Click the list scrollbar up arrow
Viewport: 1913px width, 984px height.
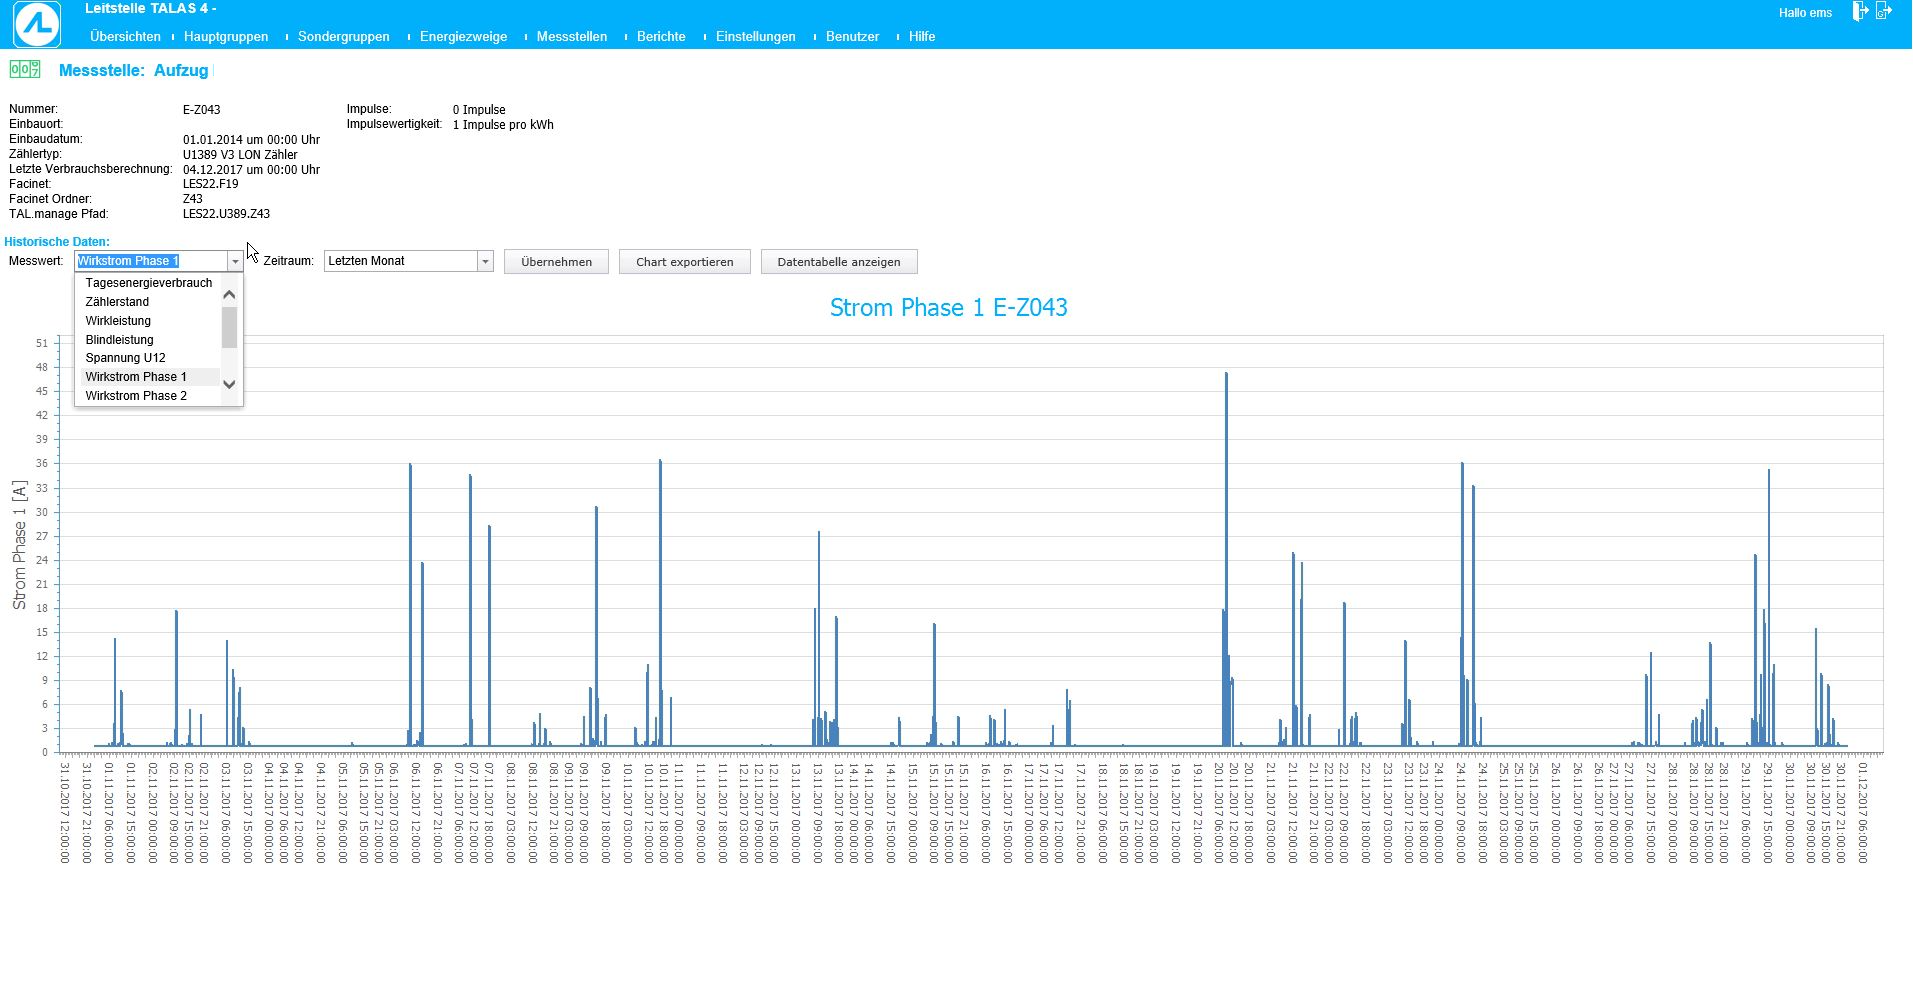[229, 294]
